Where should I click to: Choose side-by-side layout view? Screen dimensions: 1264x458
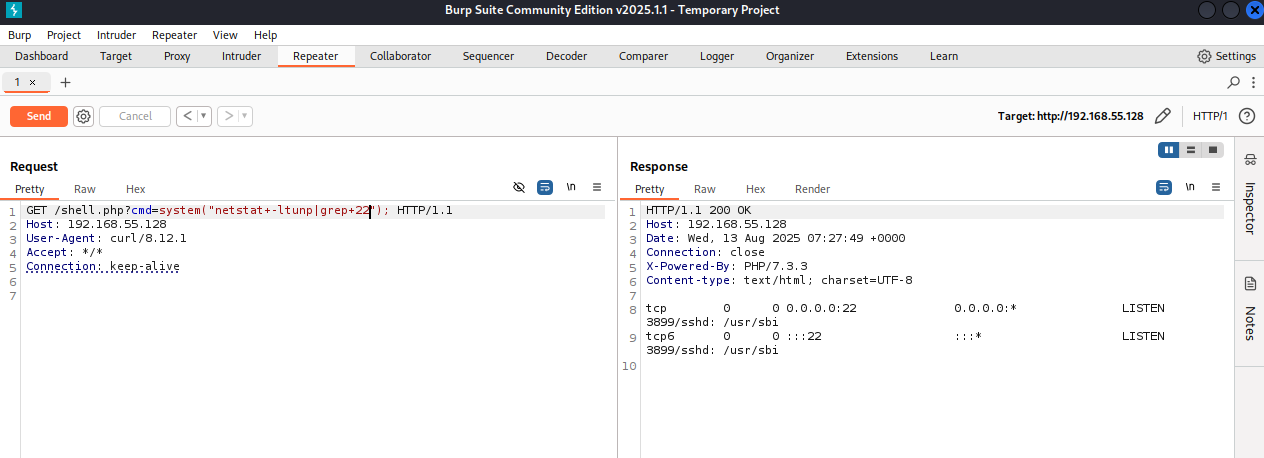[x=1169, y=150]
